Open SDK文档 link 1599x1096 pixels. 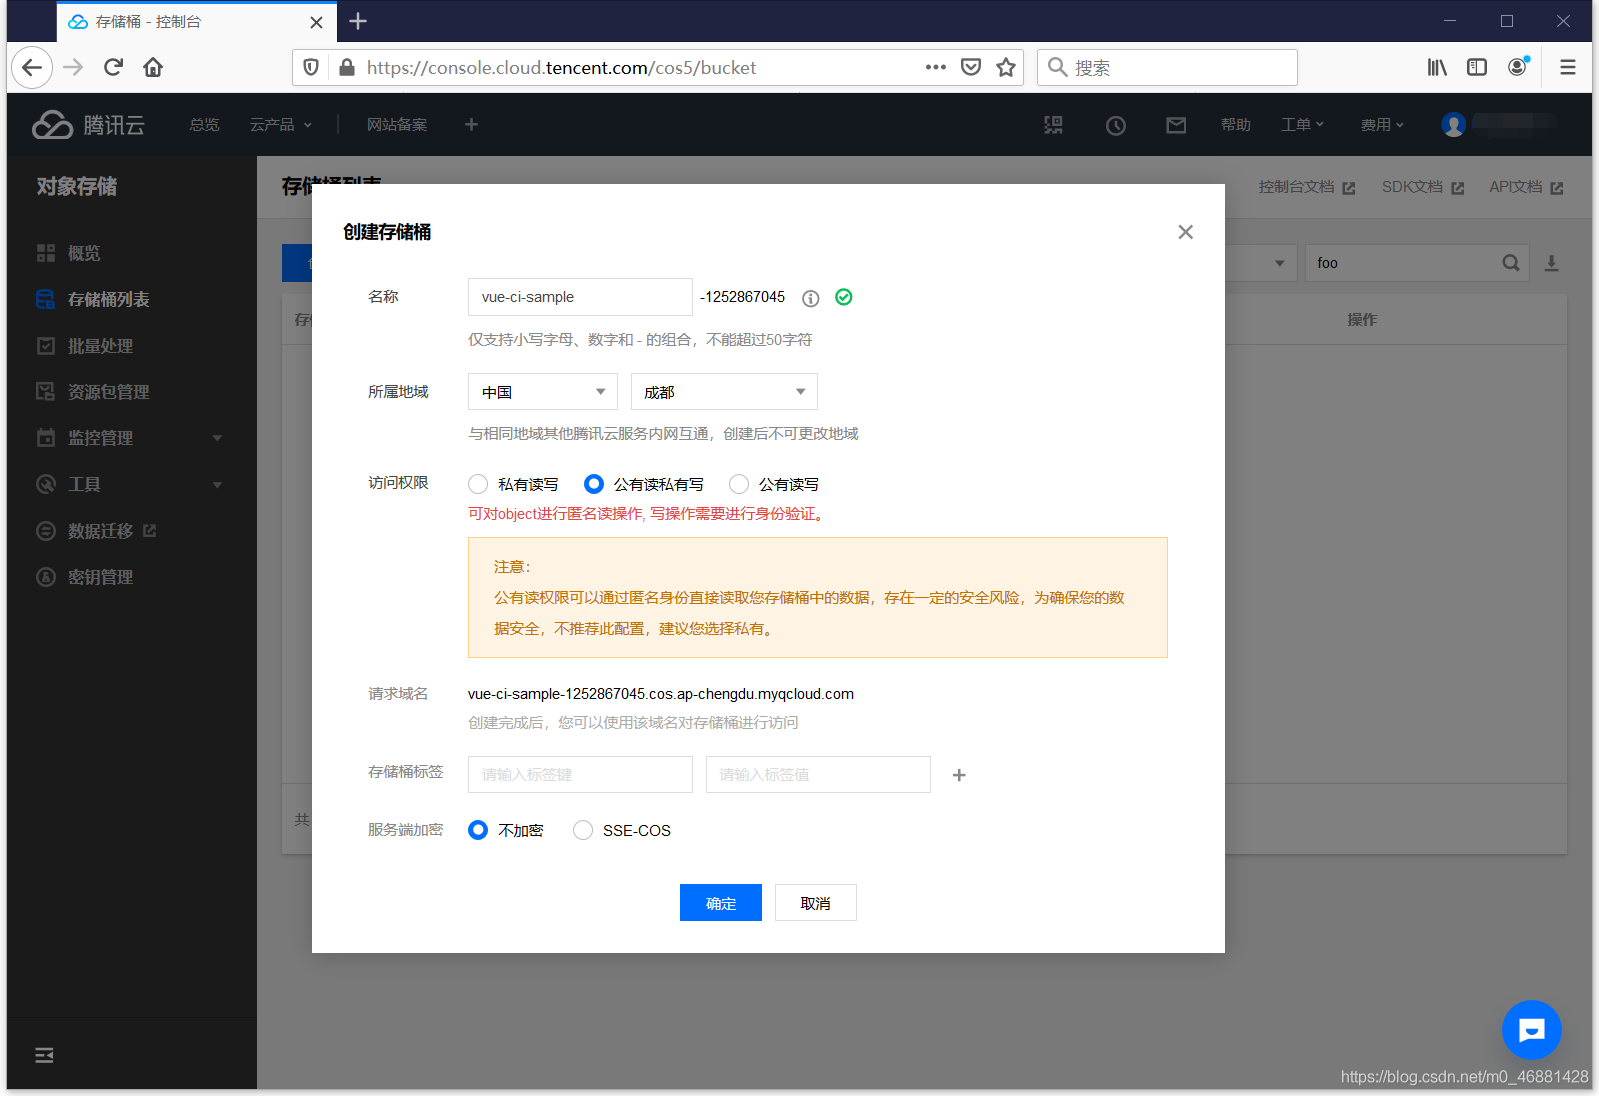tap(1423, 187)
